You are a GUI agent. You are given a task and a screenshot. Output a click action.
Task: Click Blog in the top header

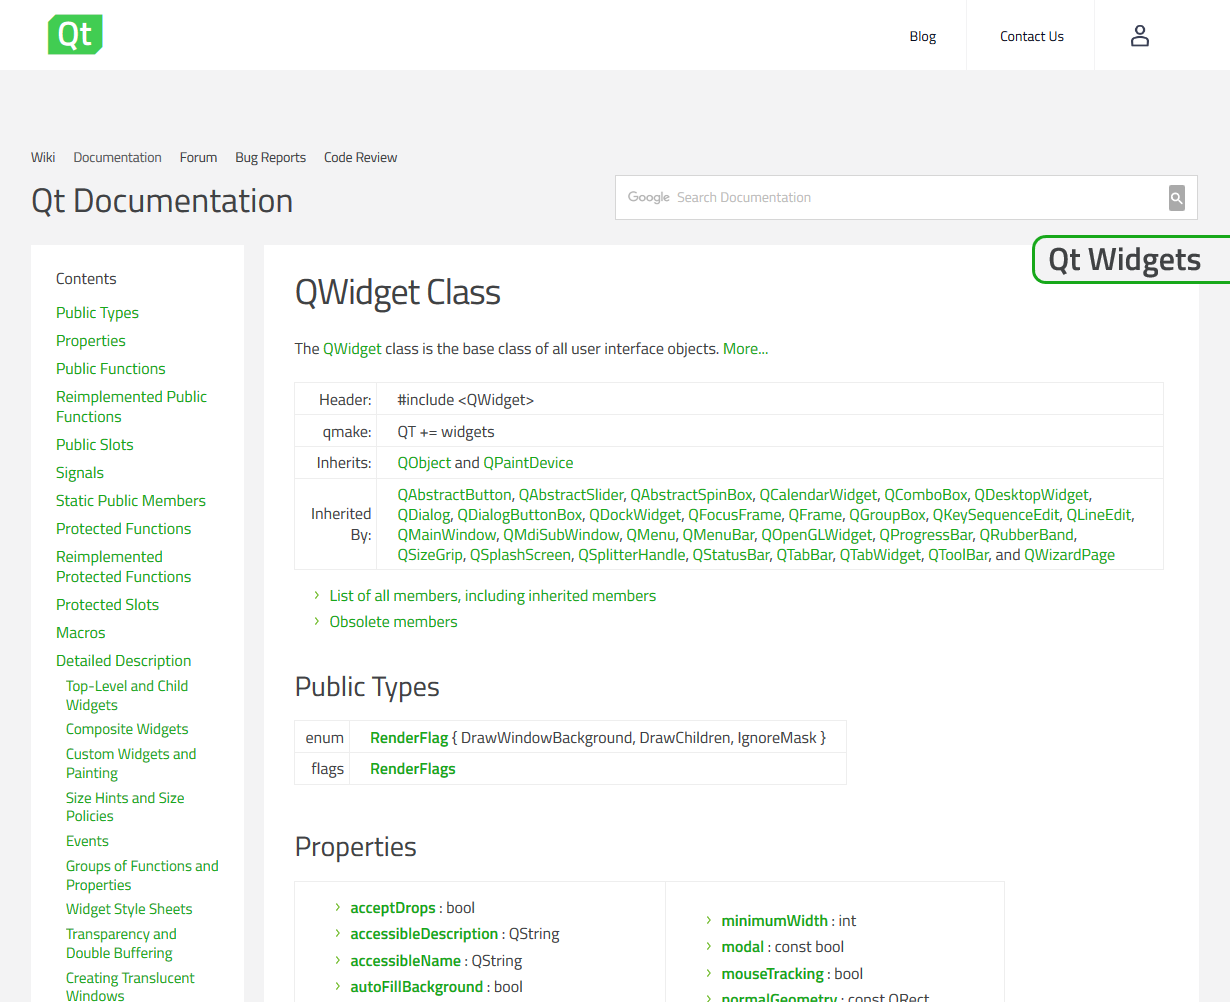pos(922,36)
